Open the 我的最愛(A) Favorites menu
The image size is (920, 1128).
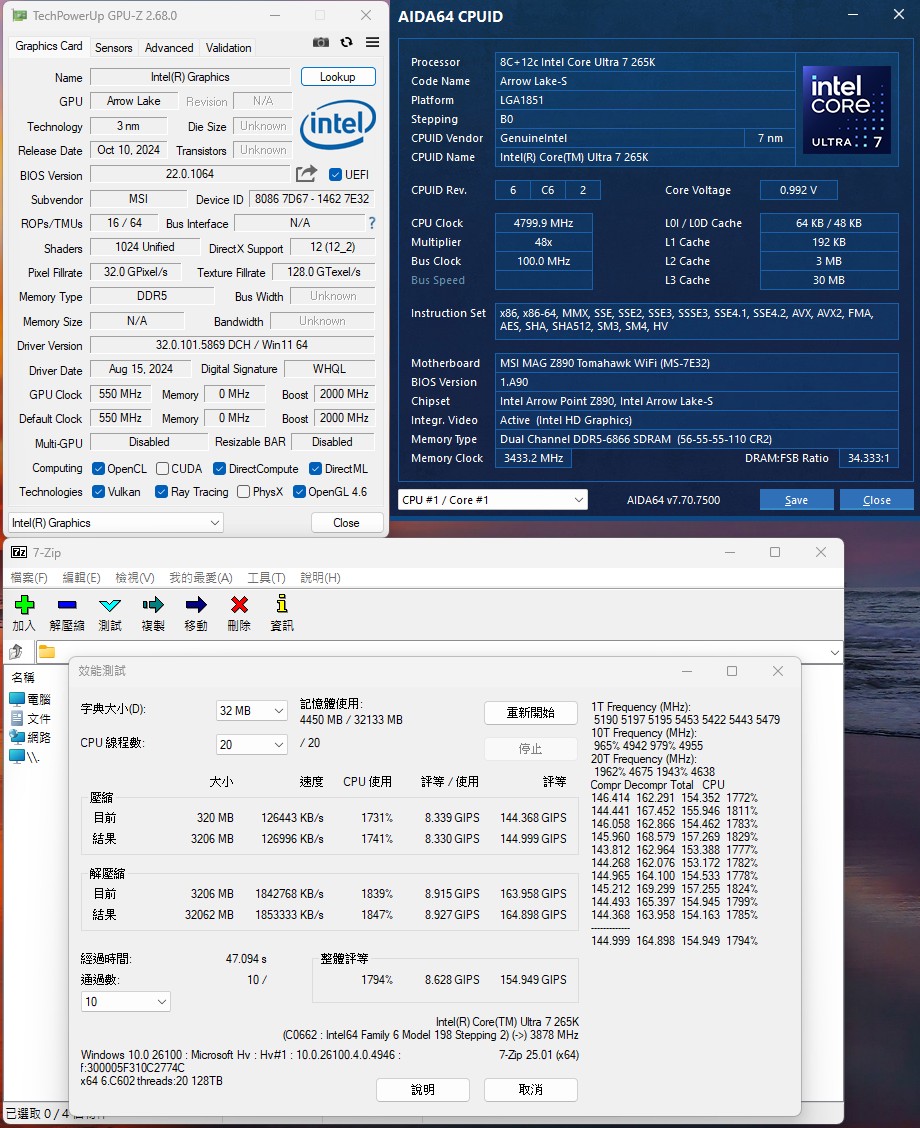point(201,578)
